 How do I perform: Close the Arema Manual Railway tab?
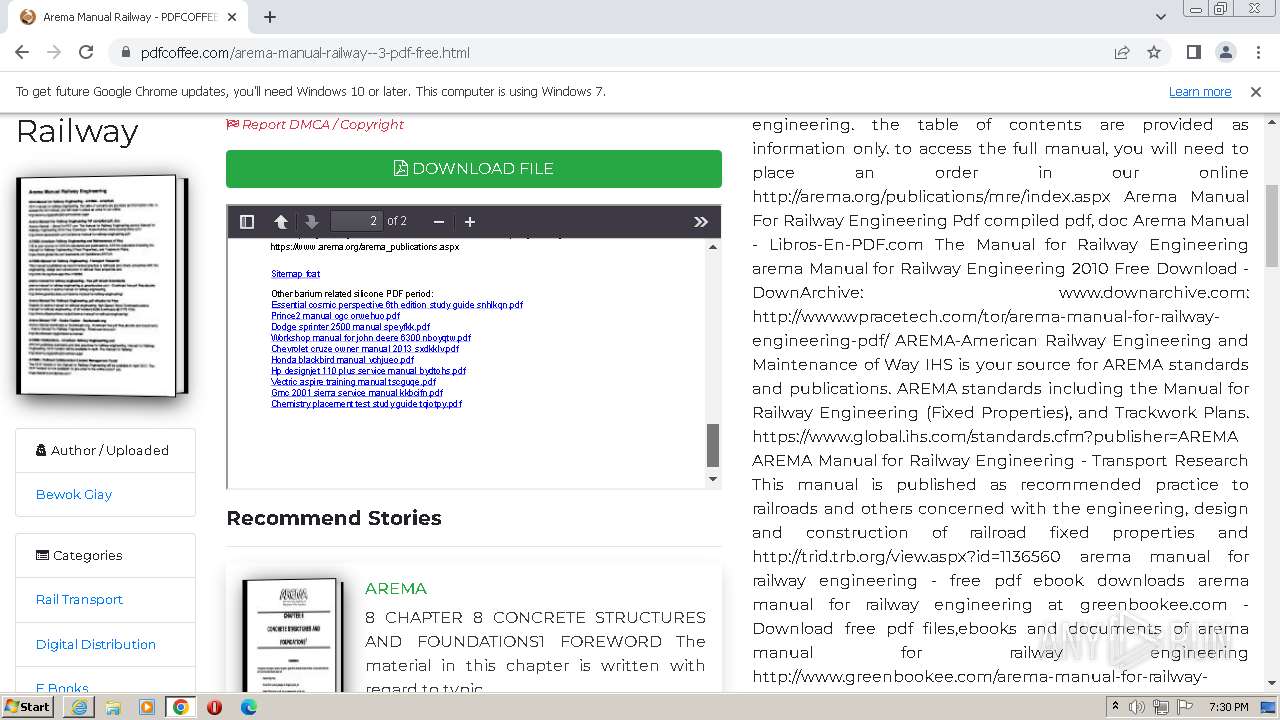tap(233, 17)
